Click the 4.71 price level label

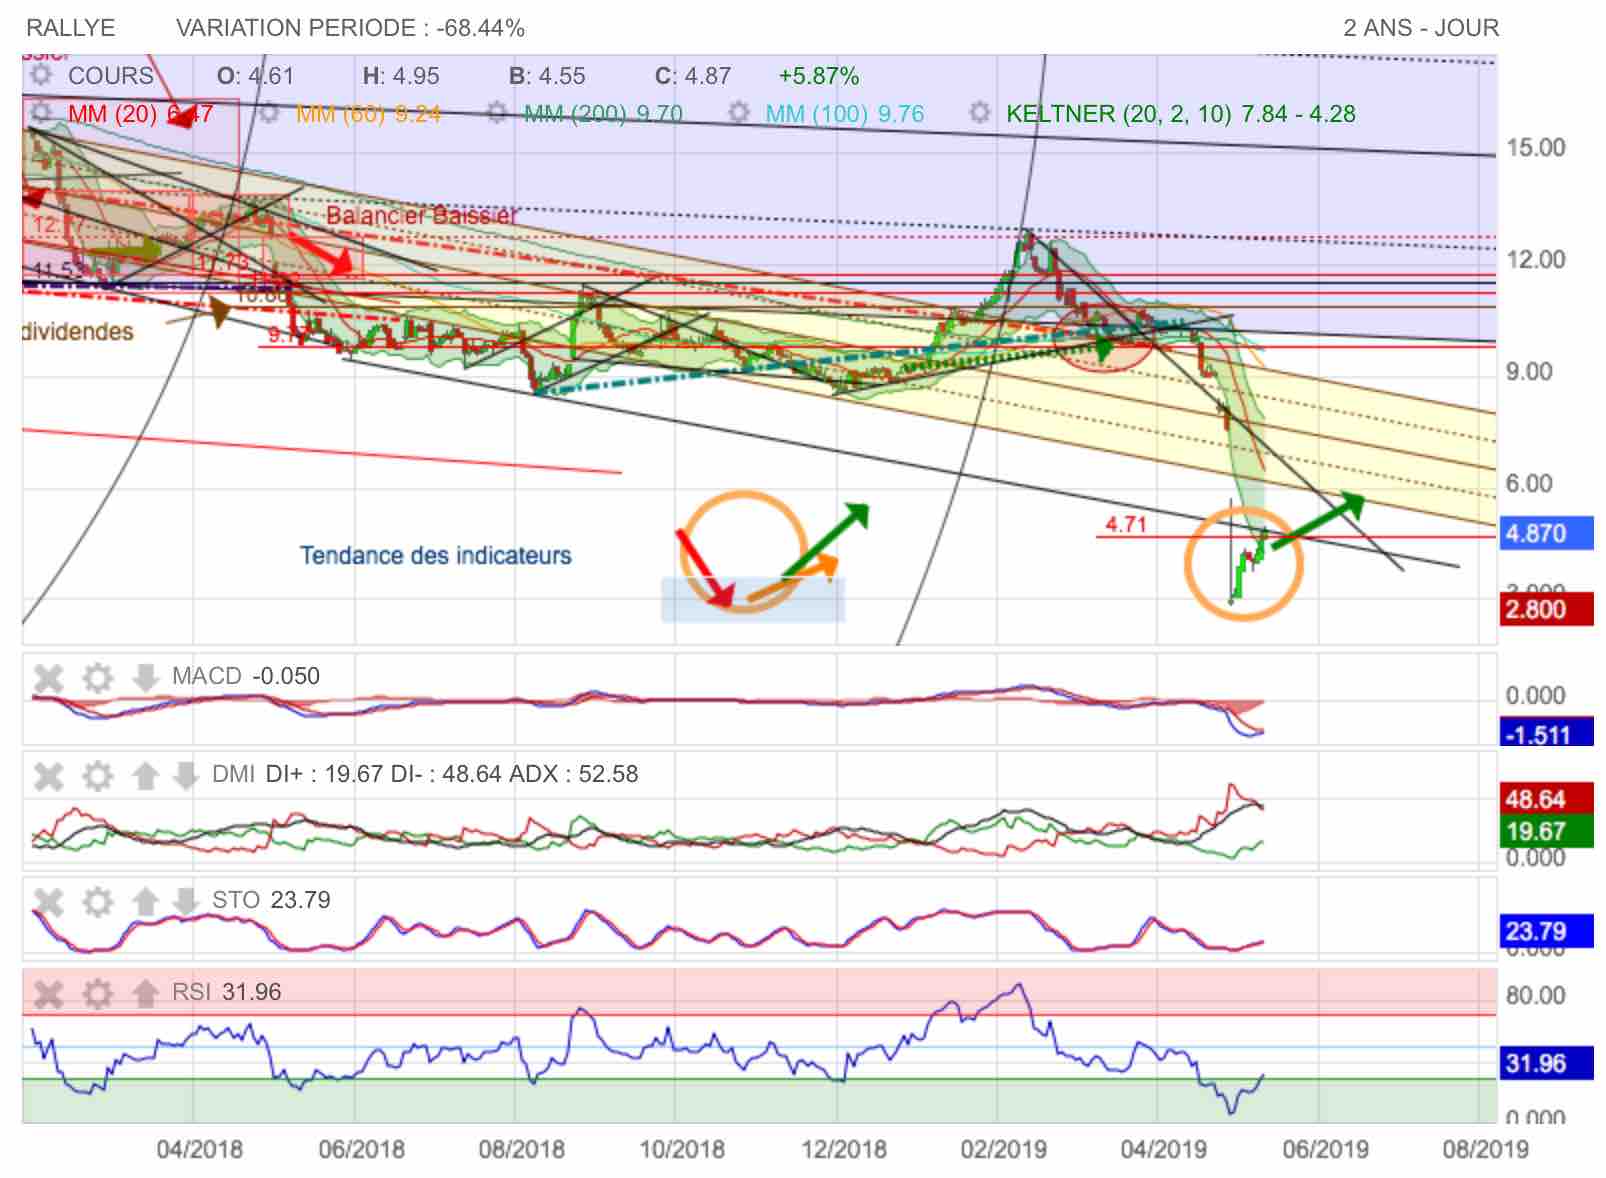pyautogui.click(x=1126, y=525)
